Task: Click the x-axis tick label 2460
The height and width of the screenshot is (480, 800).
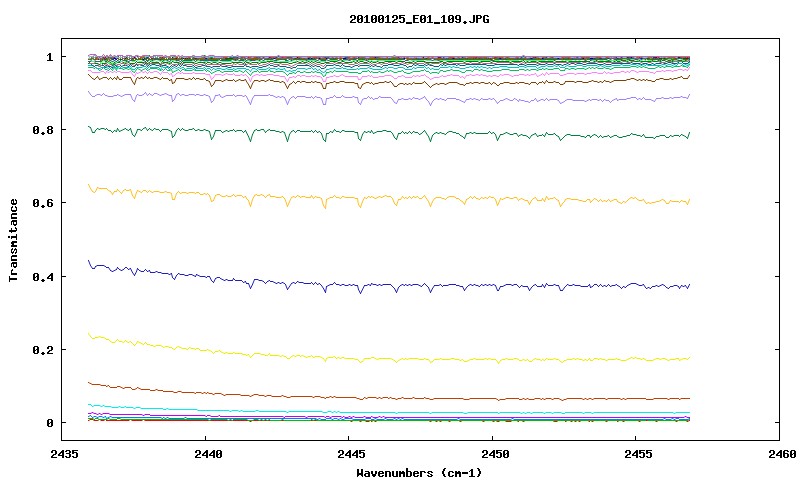Action: [781, 454]
